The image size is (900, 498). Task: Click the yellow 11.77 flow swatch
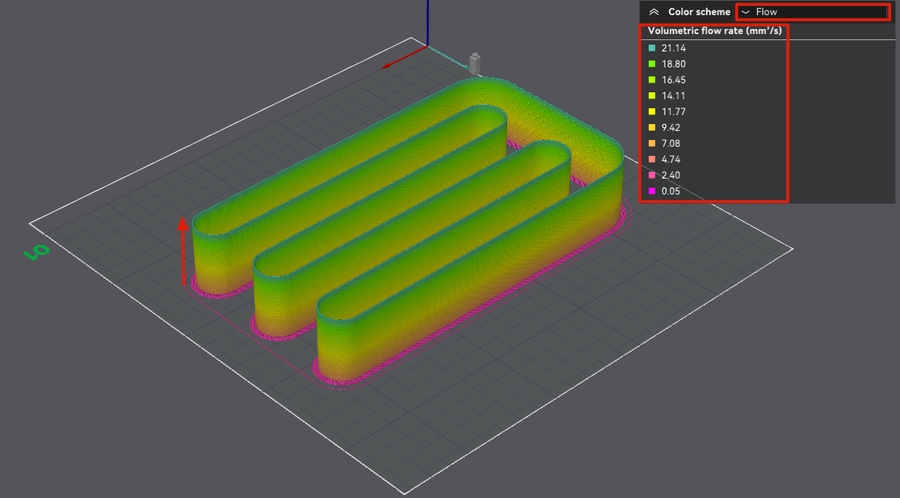click(x=651, y=112)
